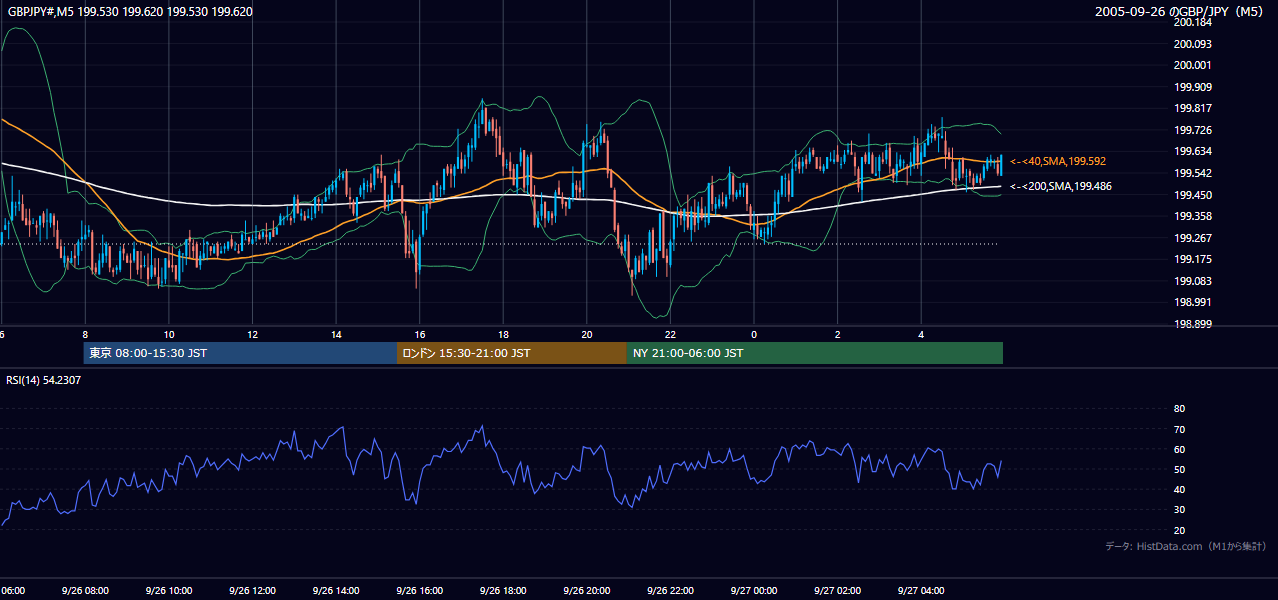Click price axis label 199.175
This screenshot has width=1278, height=600.
1192,259
